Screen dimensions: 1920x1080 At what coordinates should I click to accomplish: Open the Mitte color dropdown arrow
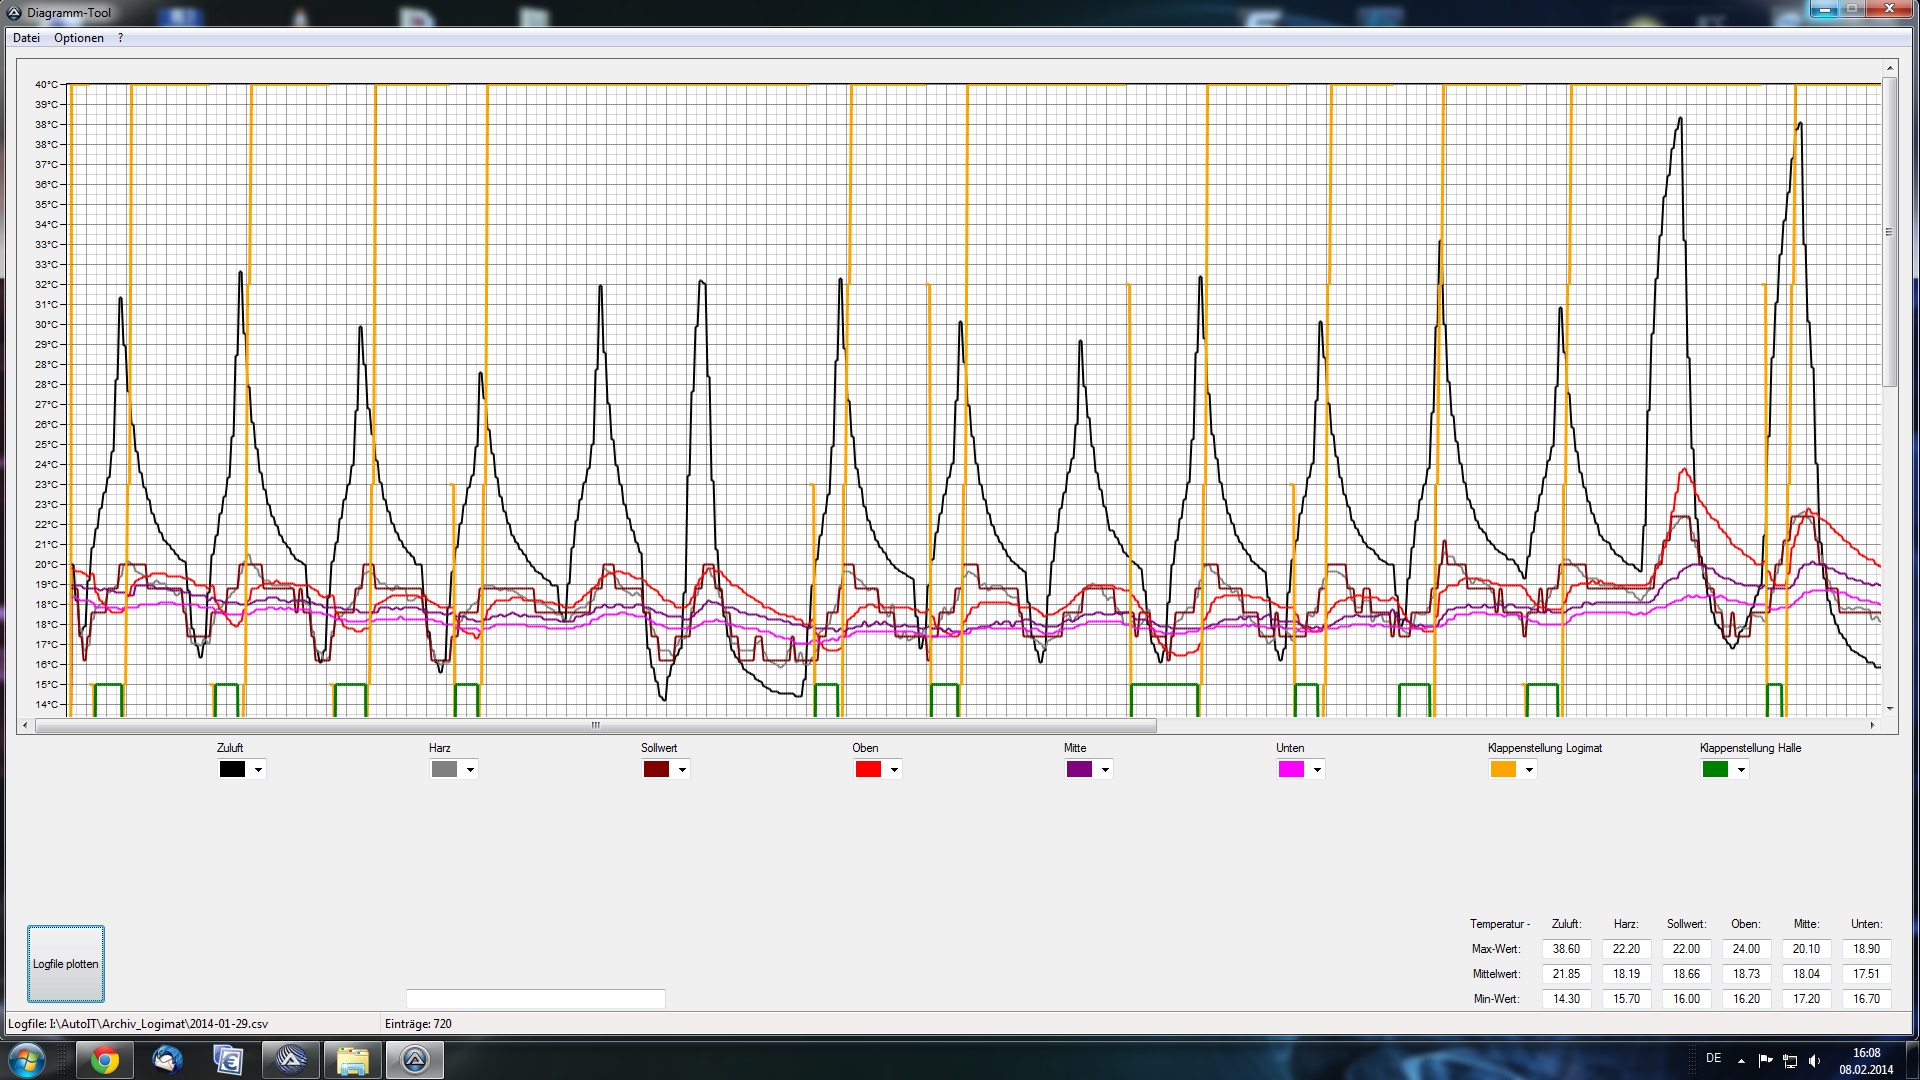coord(1105,769)
